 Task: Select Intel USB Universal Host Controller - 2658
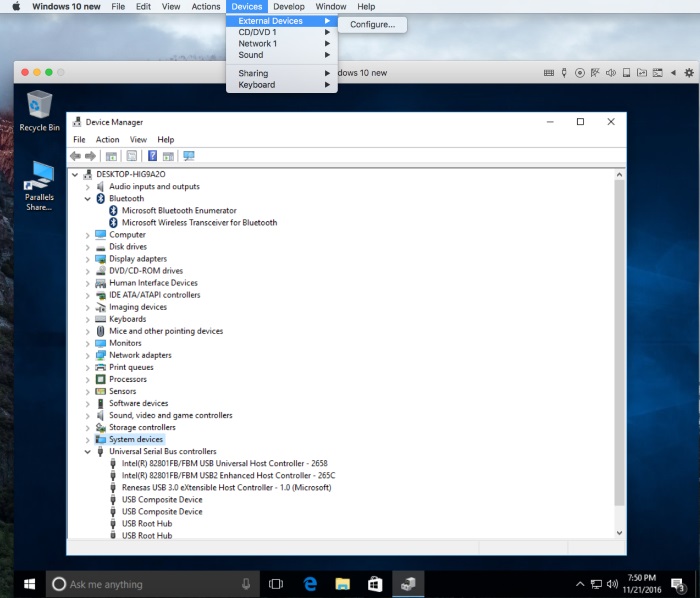pyautogui.click(x=225, y=464)
